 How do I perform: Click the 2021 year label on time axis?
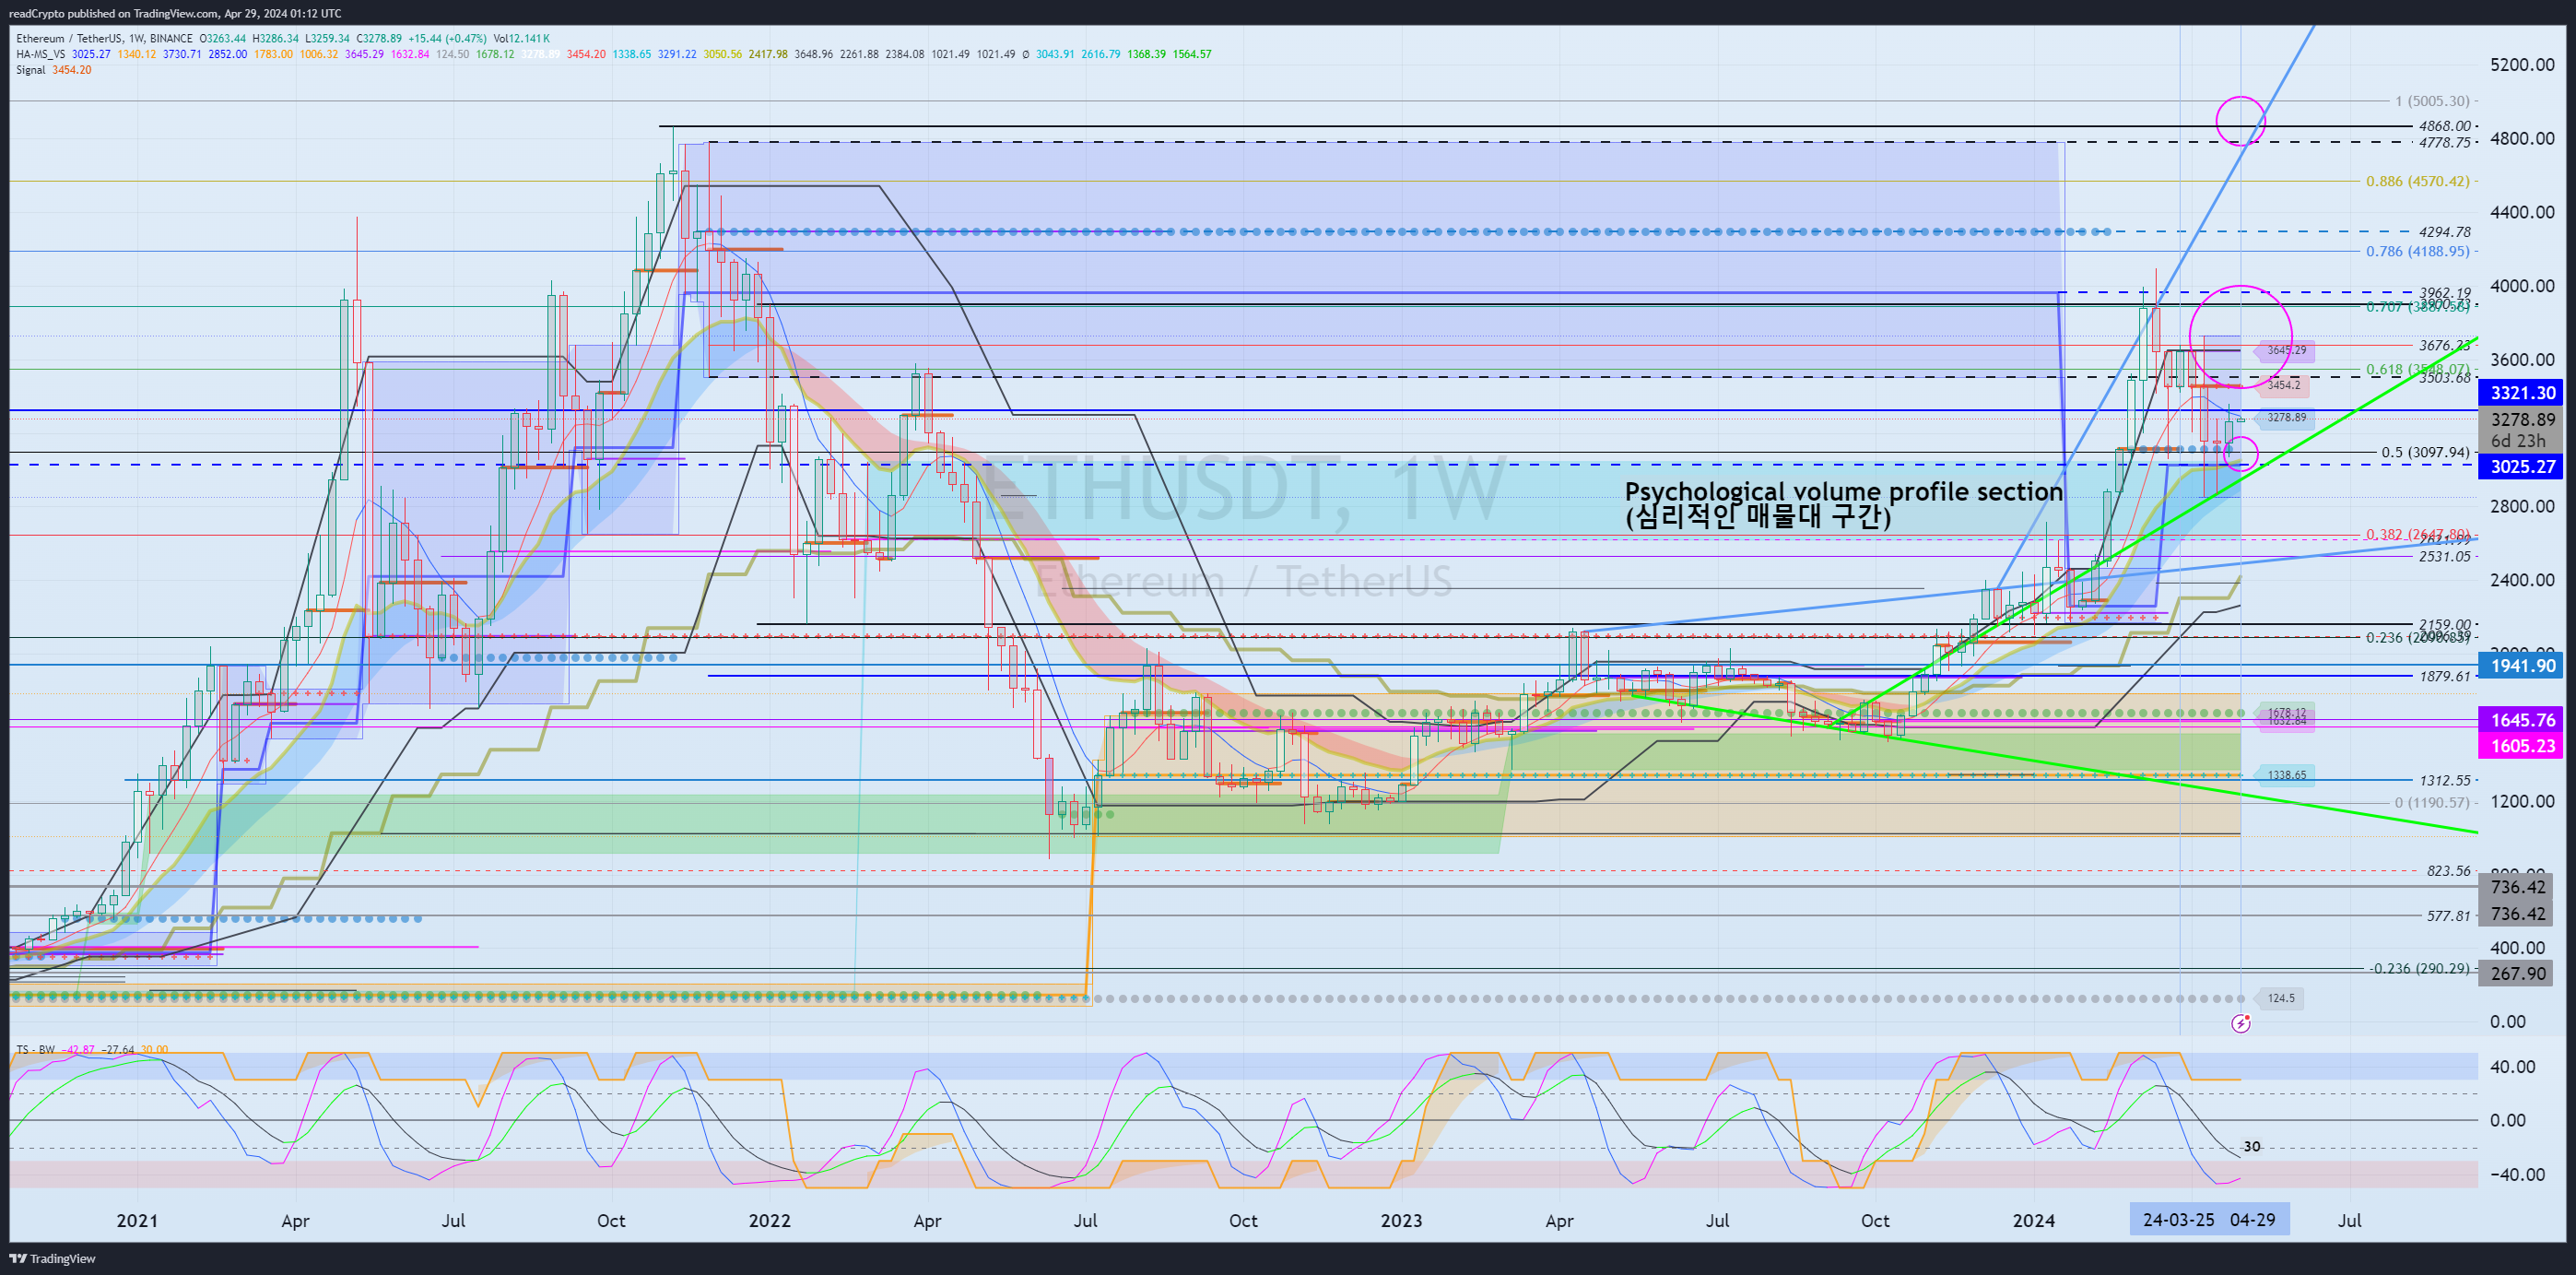coord(137,1220)
